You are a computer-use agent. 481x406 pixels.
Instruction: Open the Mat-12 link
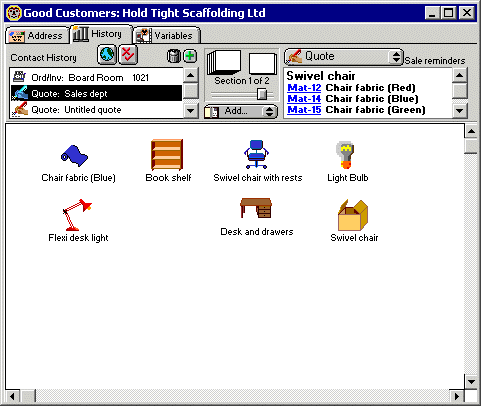304,88
